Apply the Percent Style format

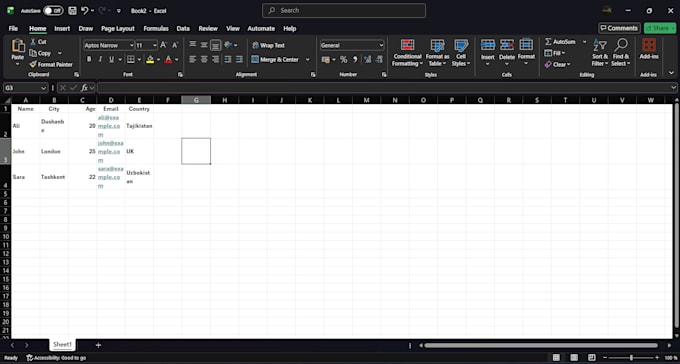click(x=343, y=59)
